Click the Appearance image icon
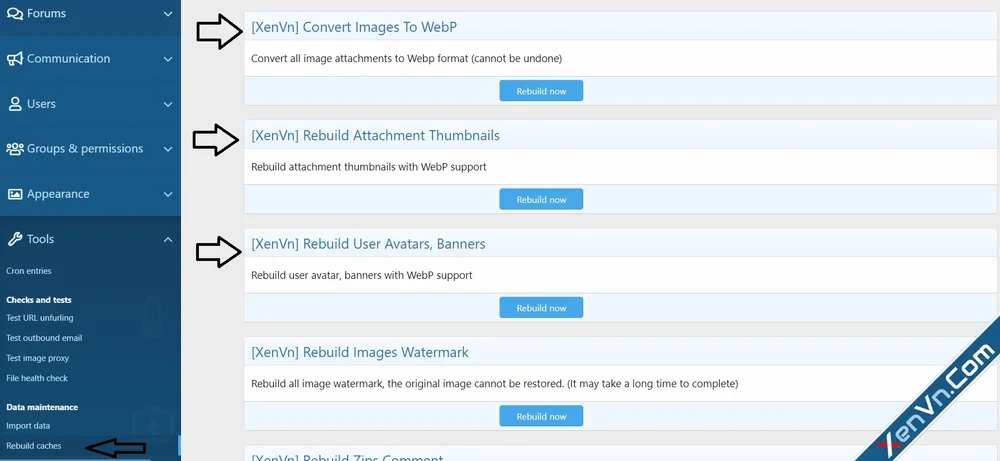Viewport: 1000px width, 461px height. [15, 194]
